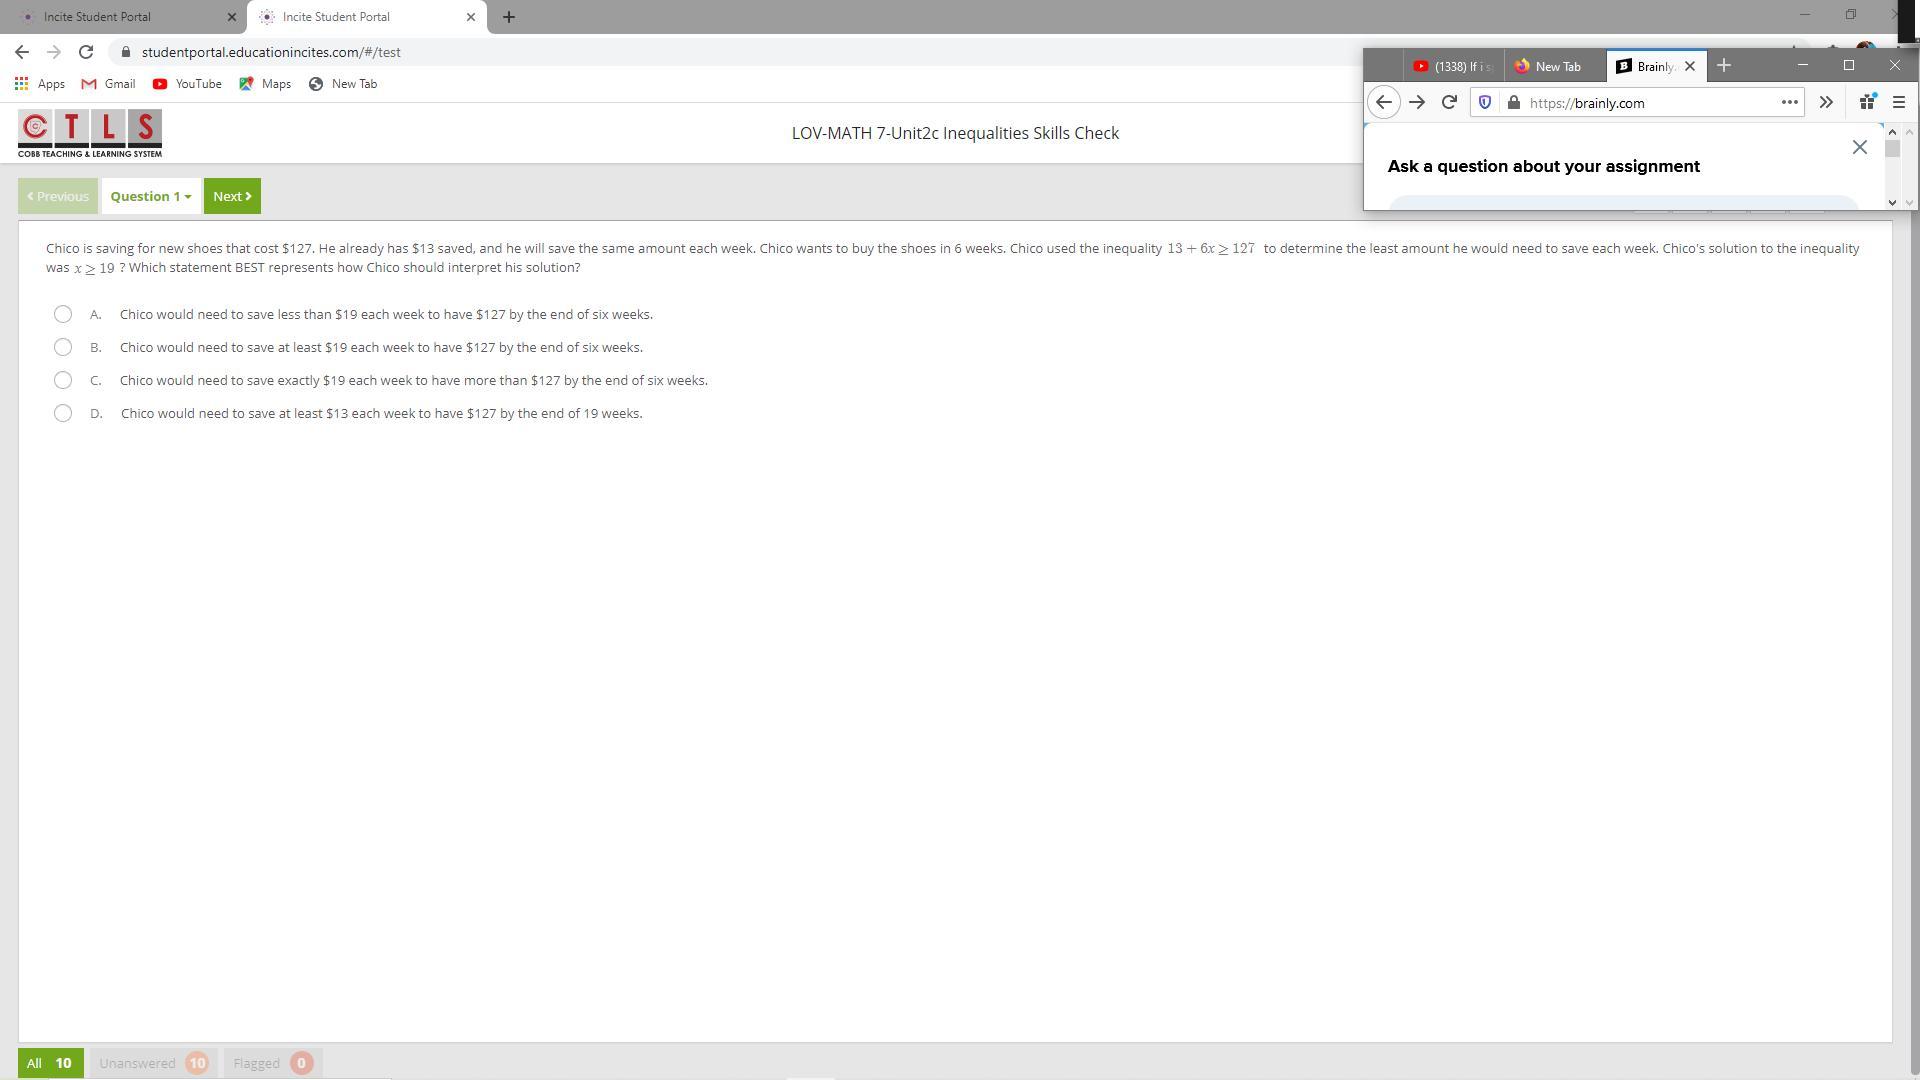Viewport: 1920px width, 1080px height.
Task: Click the CTLS Cobb Teaching logo
Action: pos(90,134)
